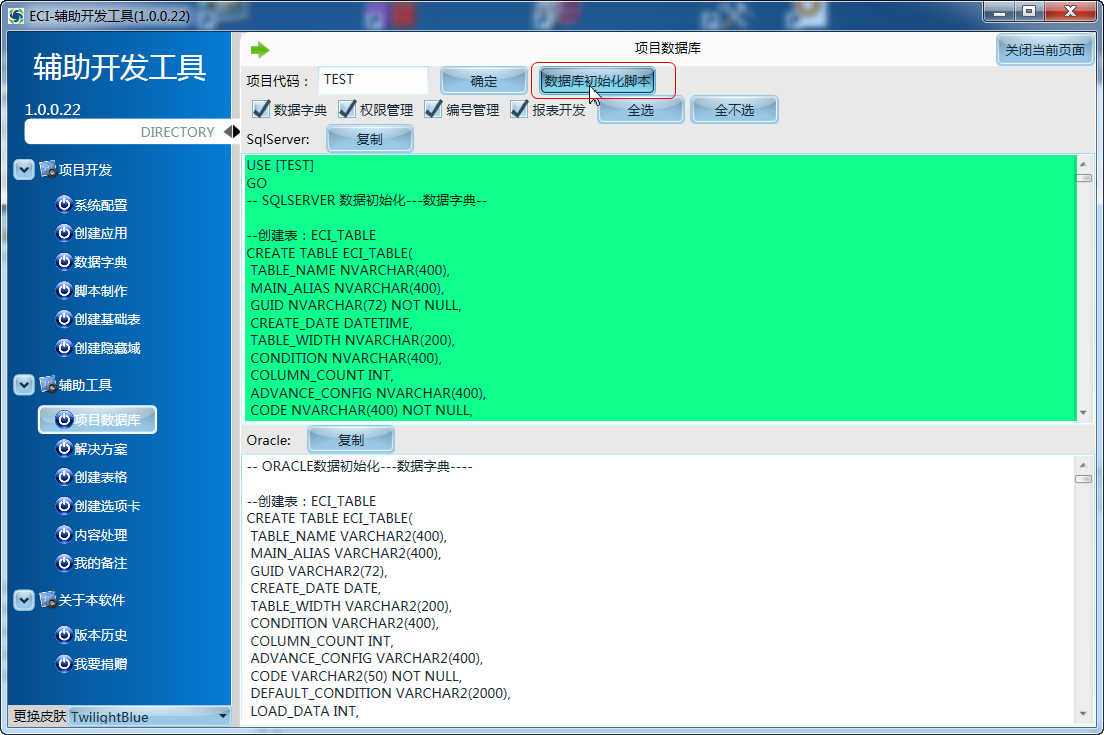Click 关闭当前页面 button
The image size is (1104, 735).
click(1045, 50)
